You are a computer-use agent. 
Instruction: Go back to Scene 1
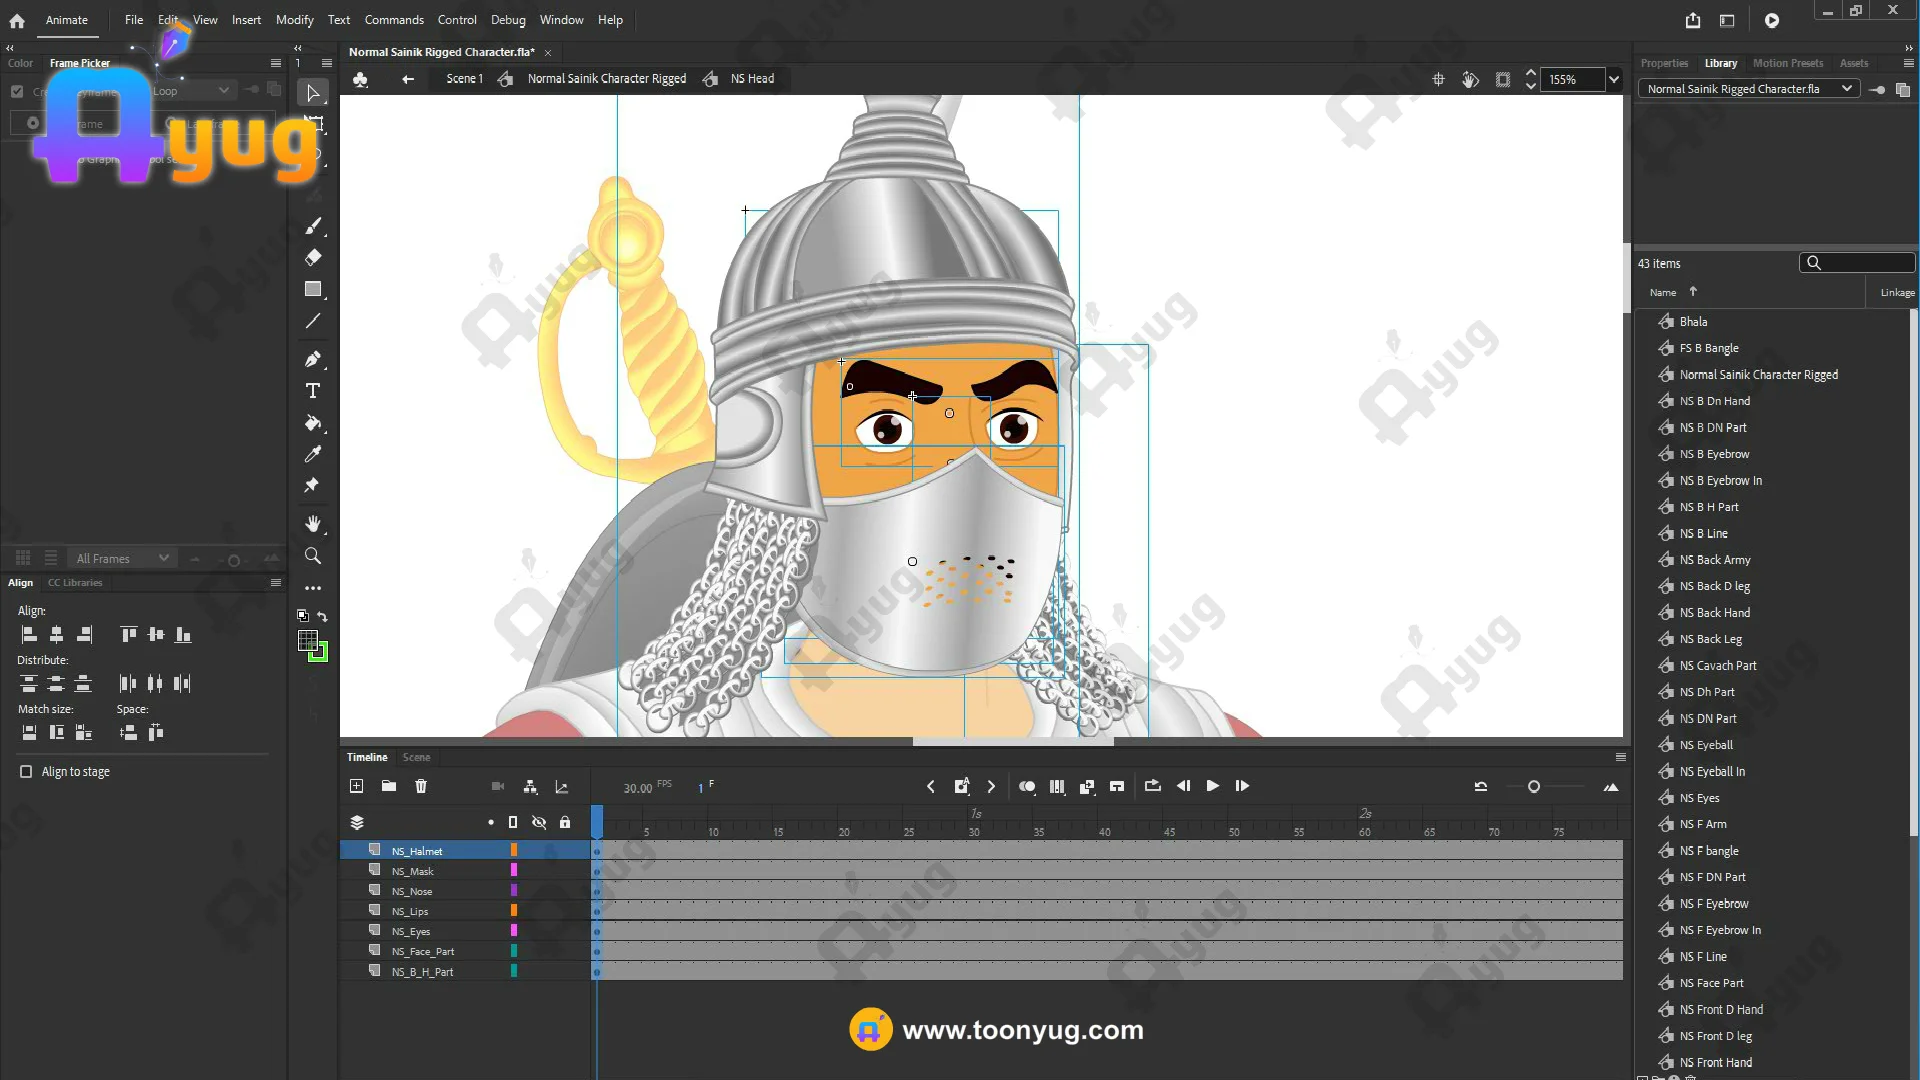(x=464, y=79)
